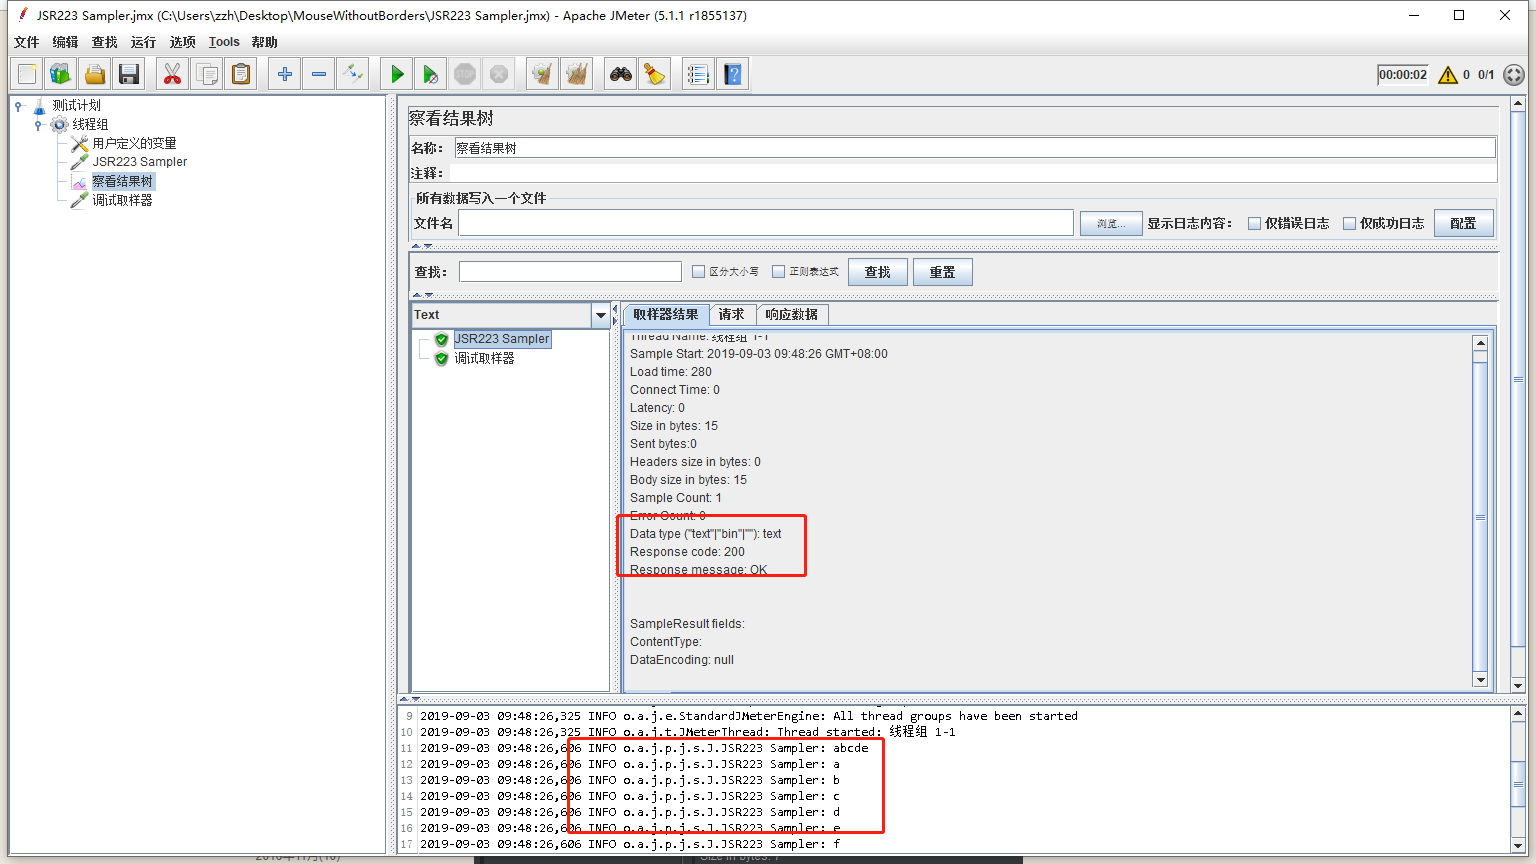Click the 浏览 file button
This screenshot has width=1536, height=864.
point(1111,223)
